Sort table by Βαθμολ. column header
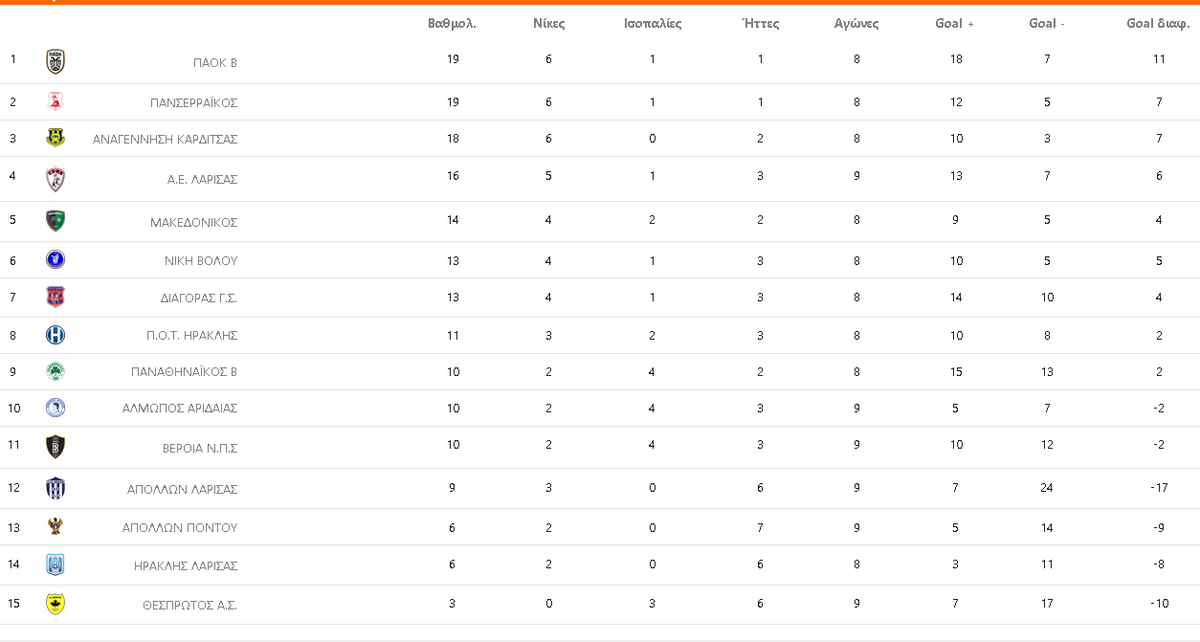 click(x=452, y=23)
